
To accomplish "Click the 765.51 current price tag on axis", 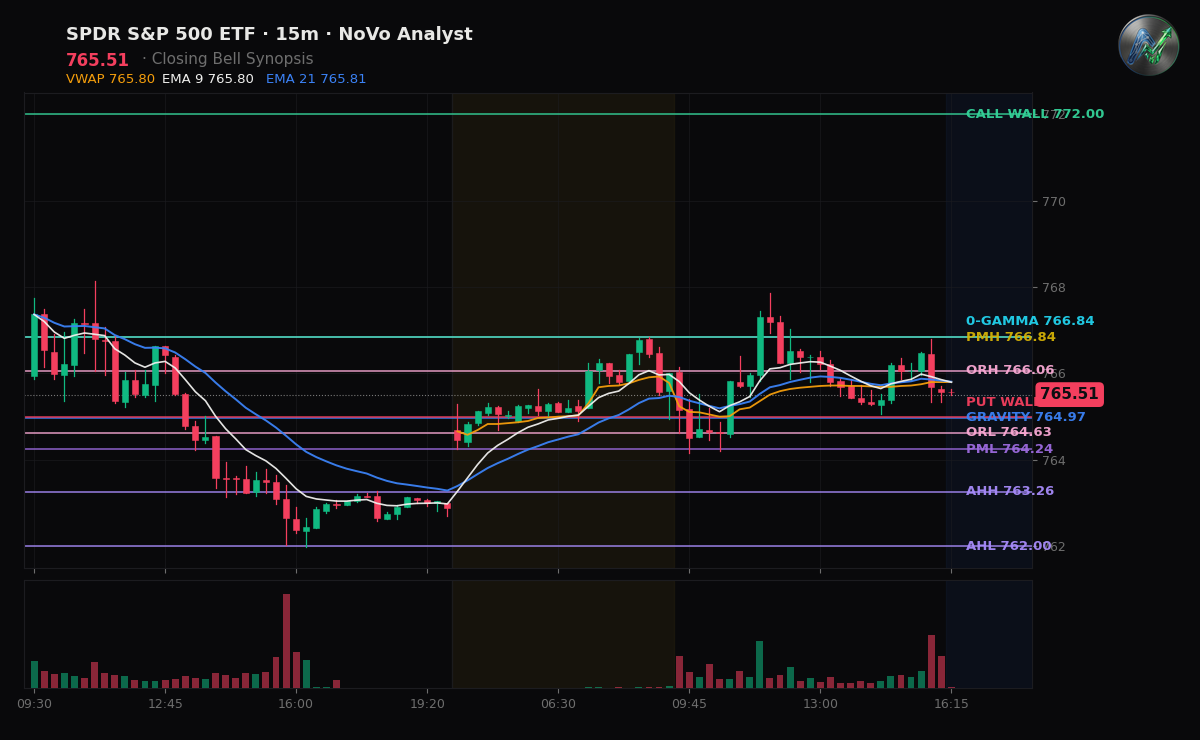I will (1069, 394).
